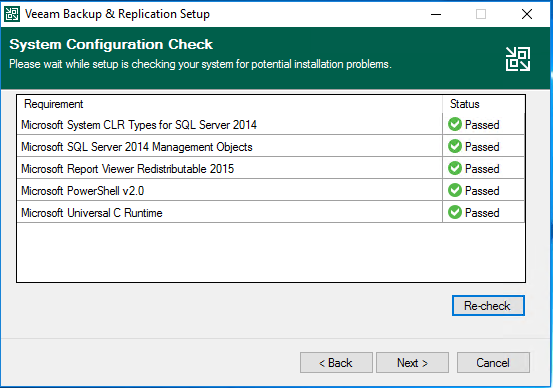The height and width of the screenshot is (388, 553).
Task: Cancel the Veeam setup
Action: pyautogui.click(x=493, y=362)
